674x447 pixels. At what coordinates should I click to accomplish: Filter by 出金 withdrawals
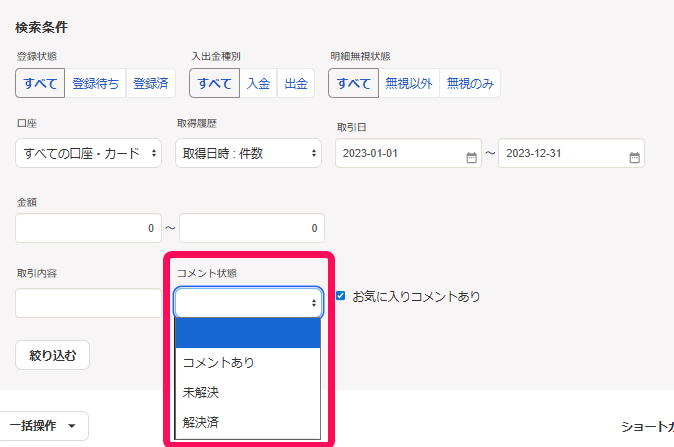(296, 83)
